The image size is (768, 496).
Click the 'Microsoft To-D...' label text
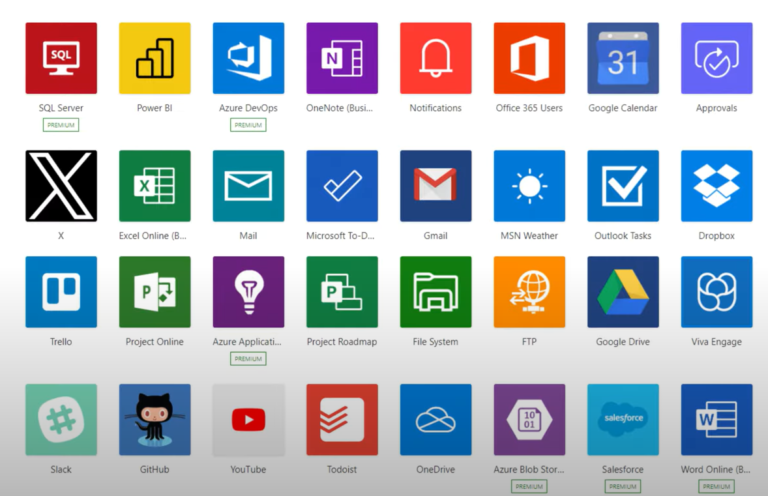tap(340, 236)
